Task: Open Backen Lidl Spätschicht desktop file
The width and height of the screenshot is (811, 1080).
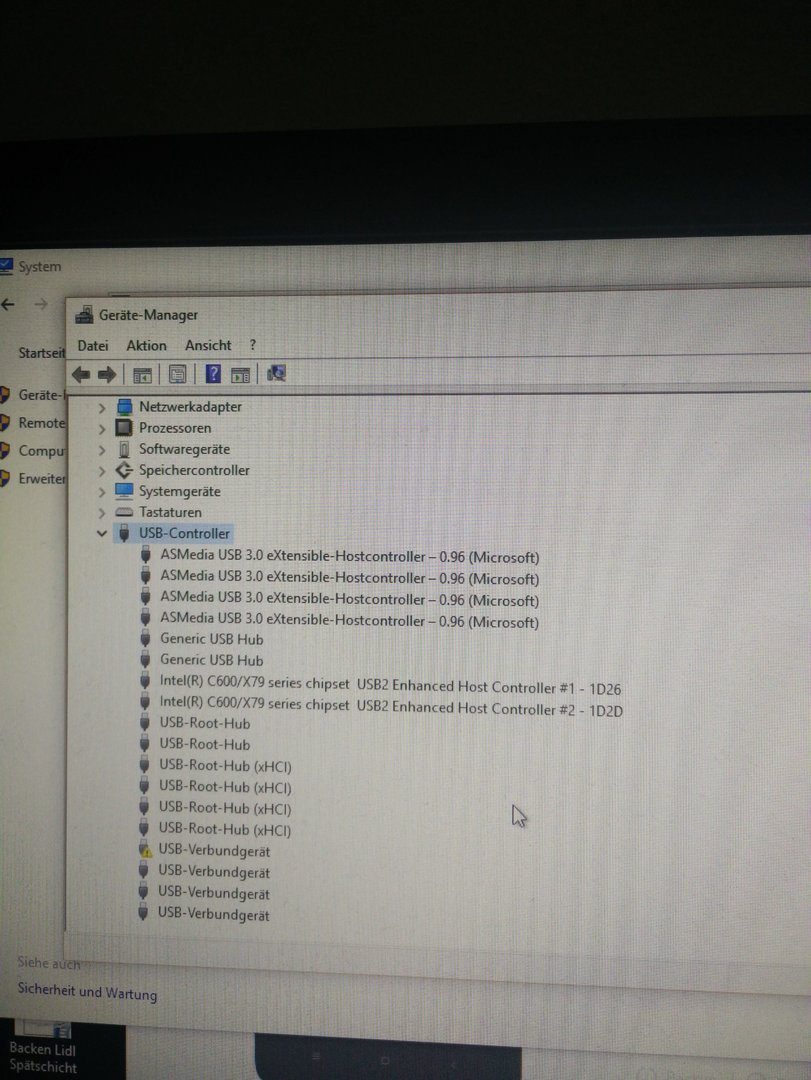Action: 42,1048
